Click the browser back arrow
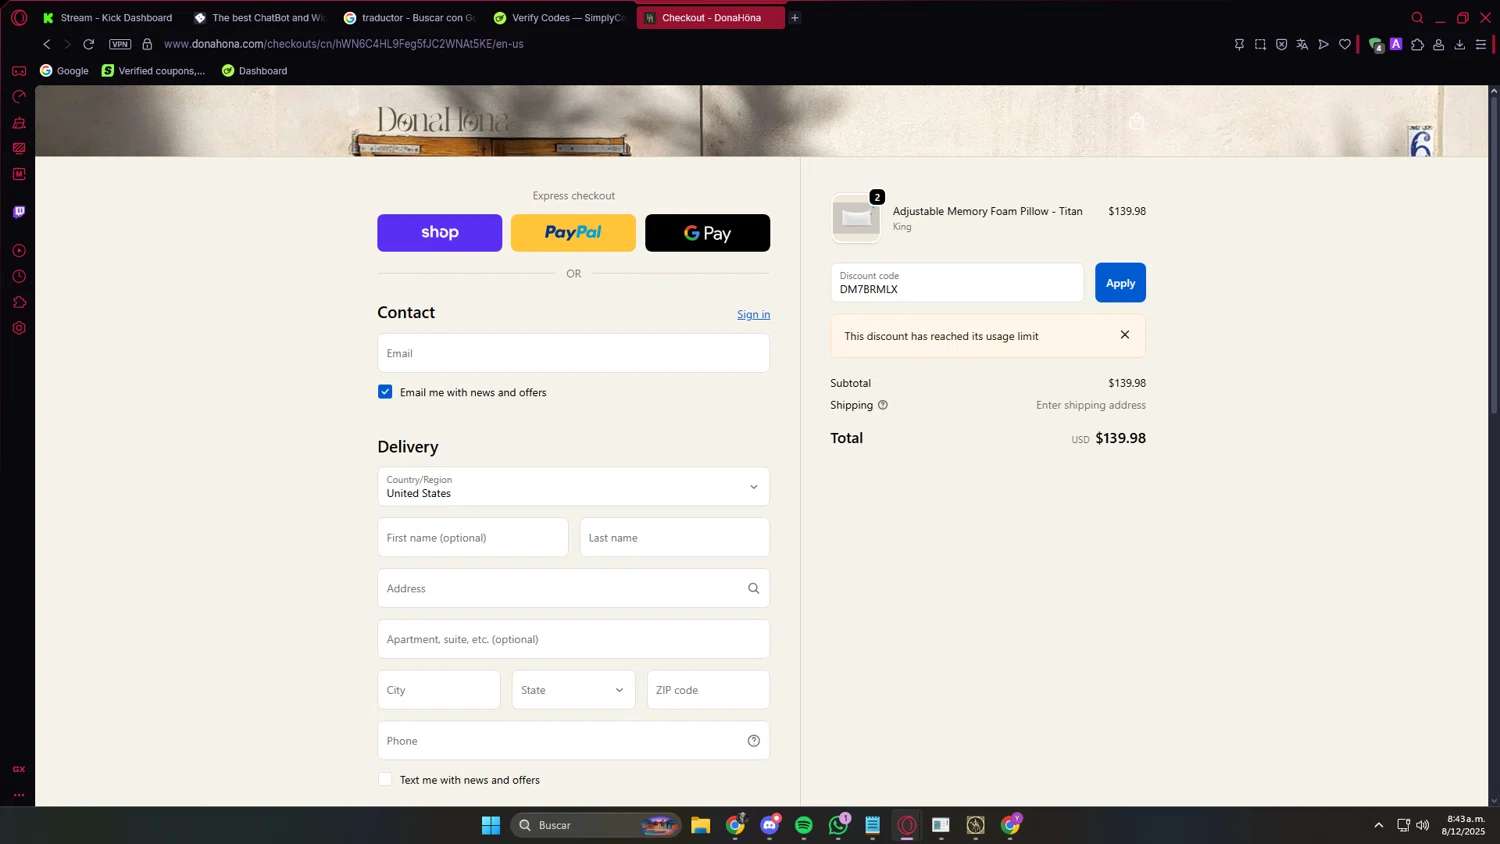Image resolution: width=1500 pixels, height=844 pixels. 47,44
